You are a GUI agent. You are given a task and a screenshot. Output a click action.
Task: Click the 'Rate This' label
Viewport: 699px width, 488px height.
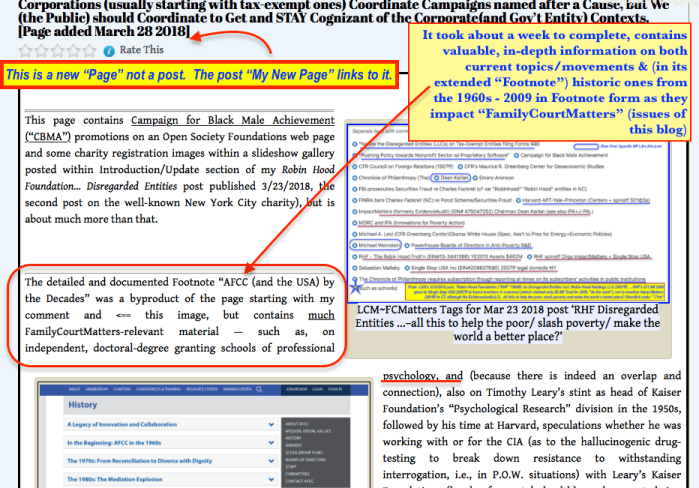[x=142, y=49]
